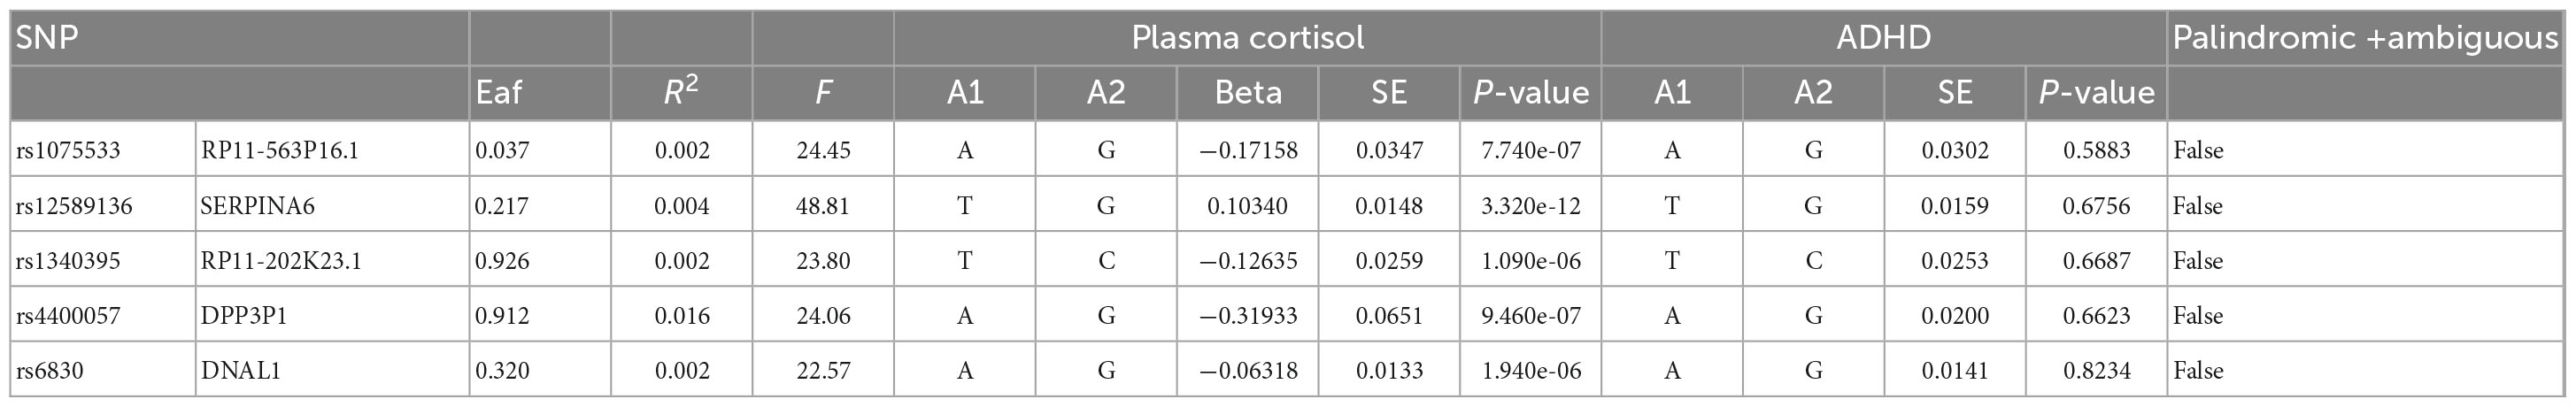Viewport: 2576px width, 407px height.
Task: Click the rs1075533 SNP cell
Action: coord(103,150)
